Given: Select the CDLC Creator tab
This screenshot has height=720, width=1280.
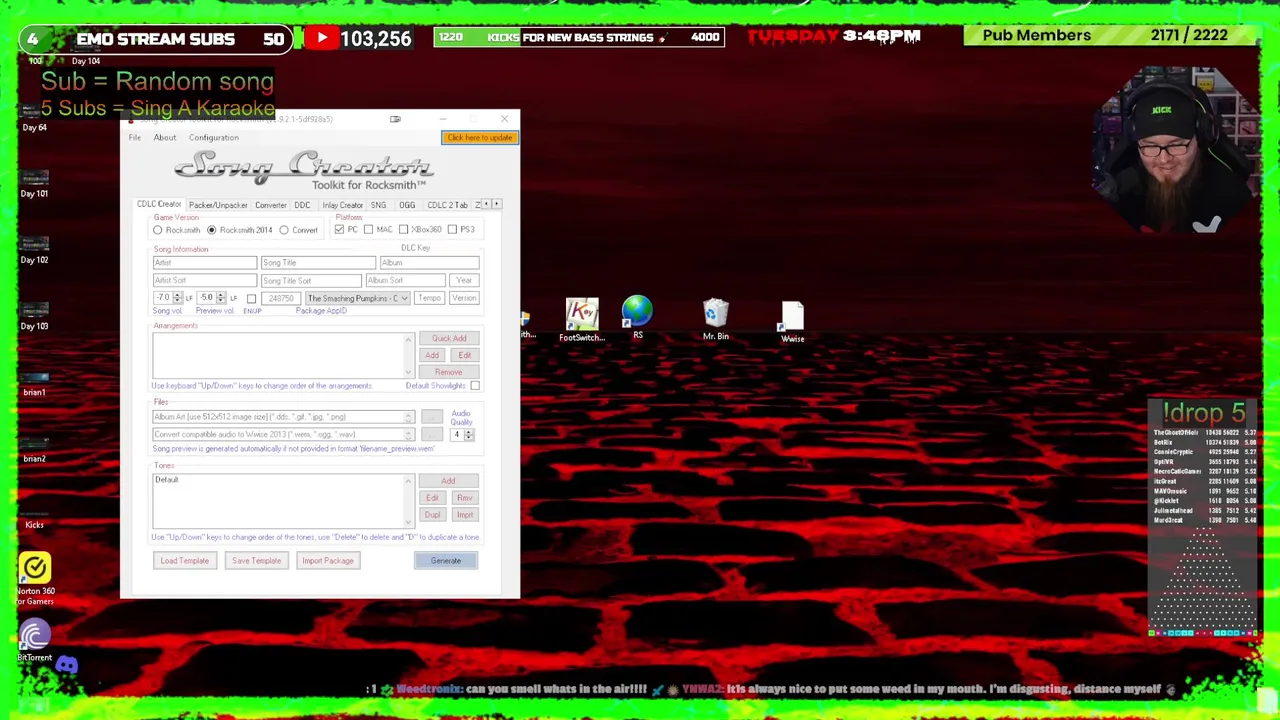Looking at the screenshot, I should coord(159,205).
